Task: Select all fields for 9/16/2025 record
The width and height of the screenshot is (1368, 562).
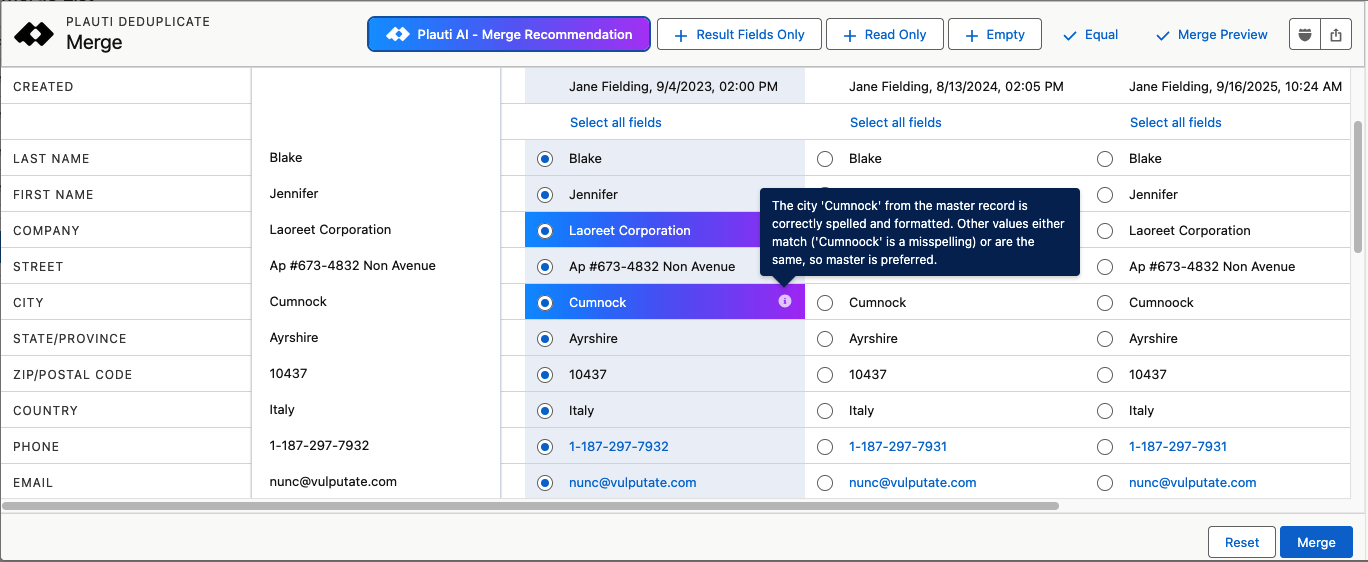Action: [1176, 122]
